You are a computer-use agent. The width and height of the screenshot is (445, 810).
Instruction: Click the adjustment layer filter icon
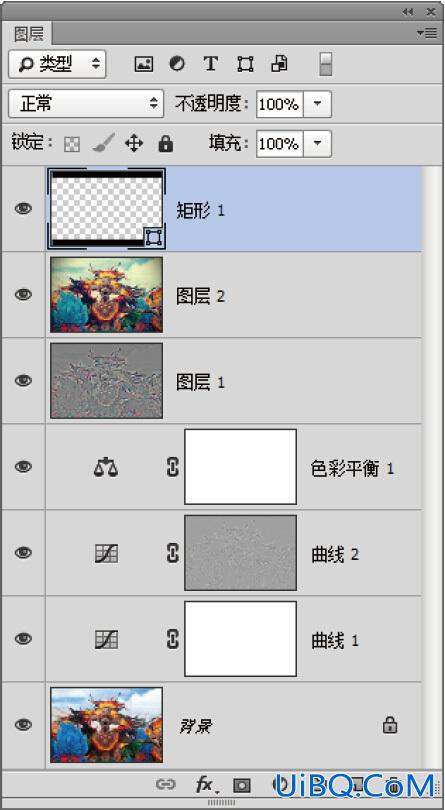click(177, 64)
